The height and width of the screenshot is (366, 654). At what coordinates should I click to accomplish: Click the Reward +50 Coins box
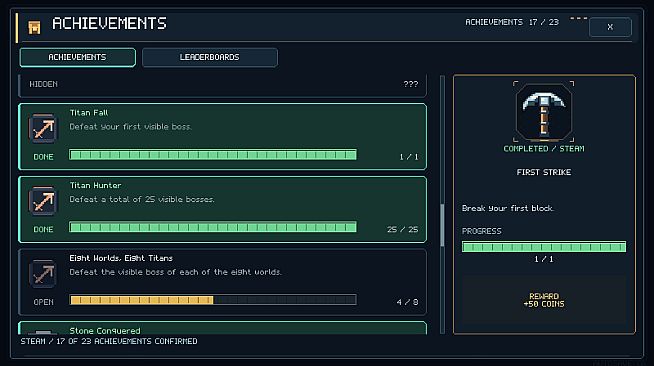[x=543, y=300]
